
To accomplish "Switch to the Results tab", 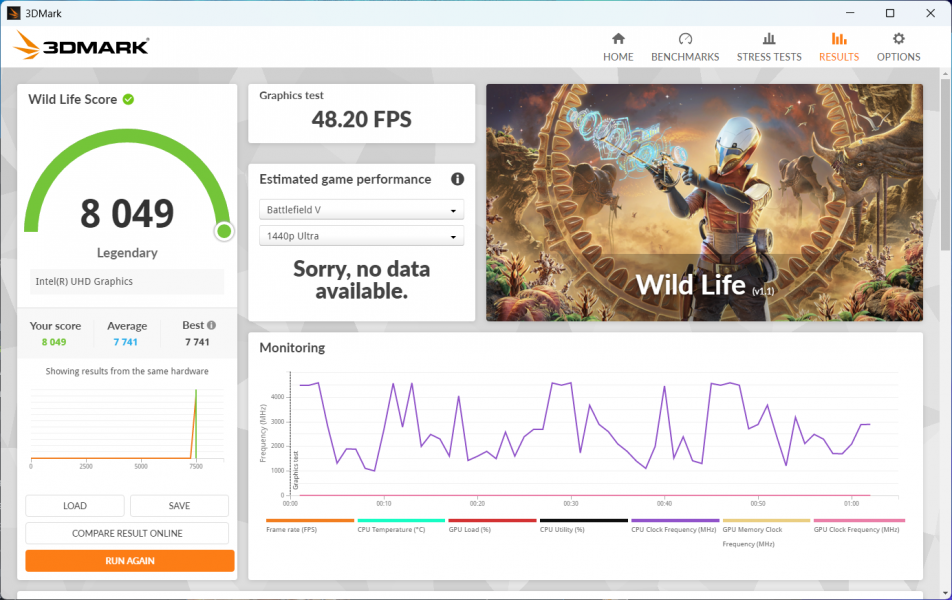I will pyautogui.click(x=838, y=46).
